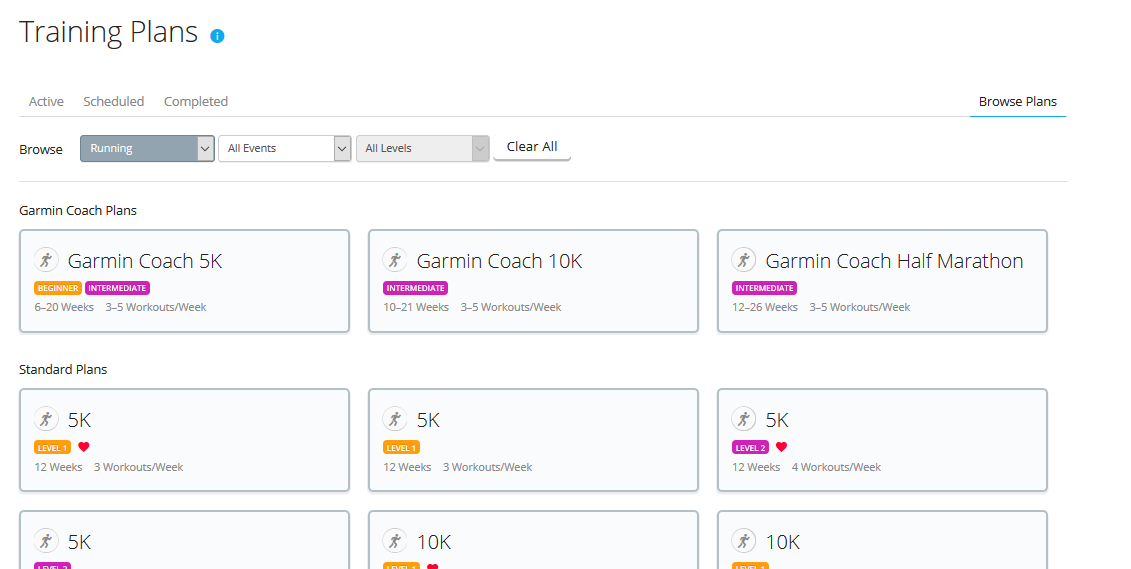Click '3 Workouts/Week' on the hearted 5K card
The height and width of the screenshot is (569, 1131).
coord(138,467)
